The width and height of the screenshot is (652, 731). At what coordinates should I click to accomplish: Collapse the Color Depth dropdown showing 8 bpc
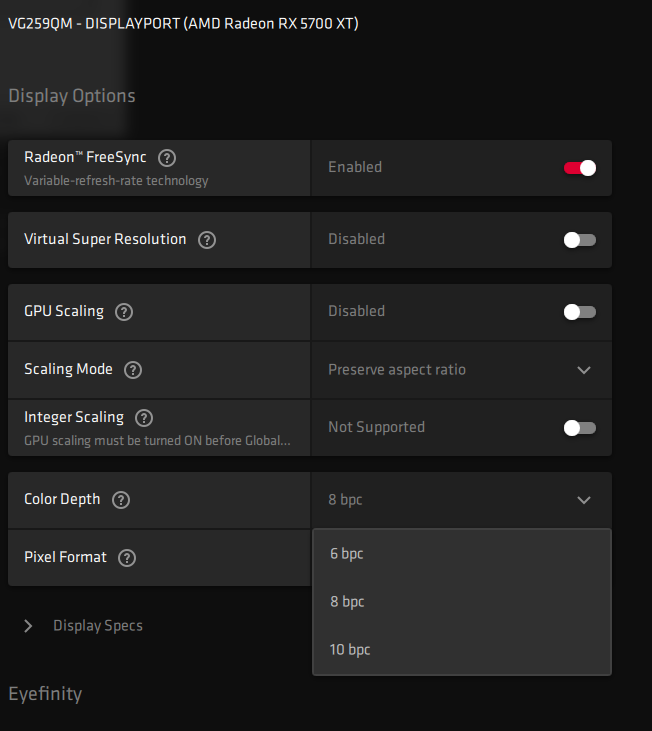coord(461,500)
